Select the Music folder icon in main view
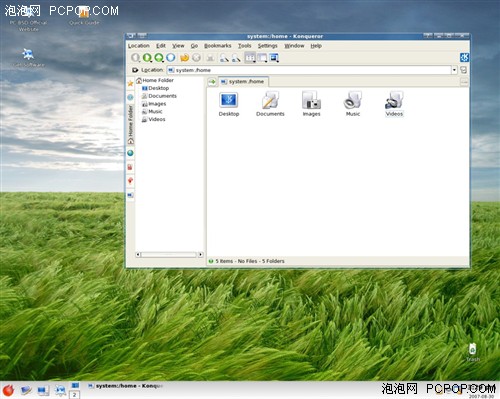This screenshot has width=500, height=399. (x=353, y=104)
